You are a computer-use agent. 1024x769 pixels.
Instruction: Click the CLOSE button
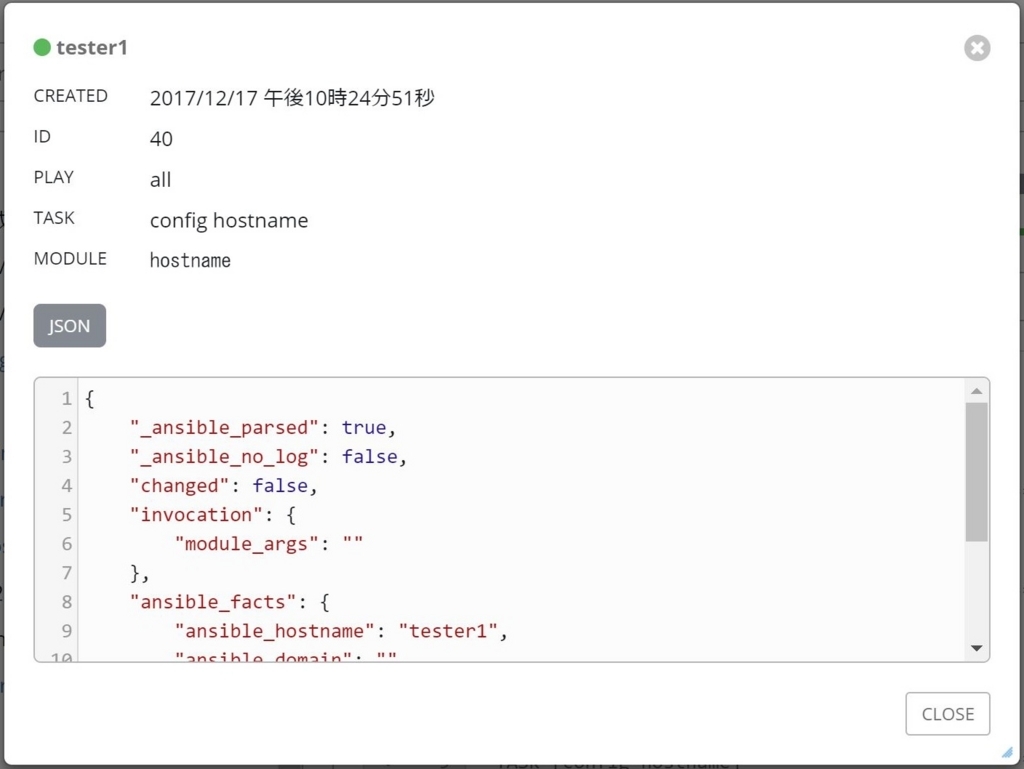(948, 714)
